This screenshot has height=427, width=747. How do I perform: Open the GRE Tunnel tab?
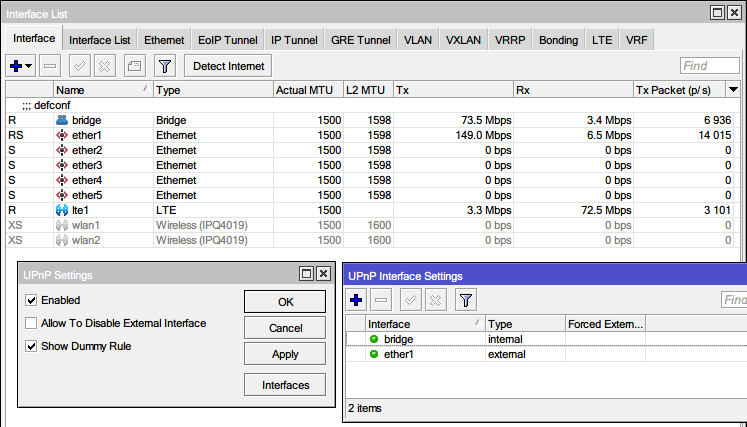pos(361,40)
